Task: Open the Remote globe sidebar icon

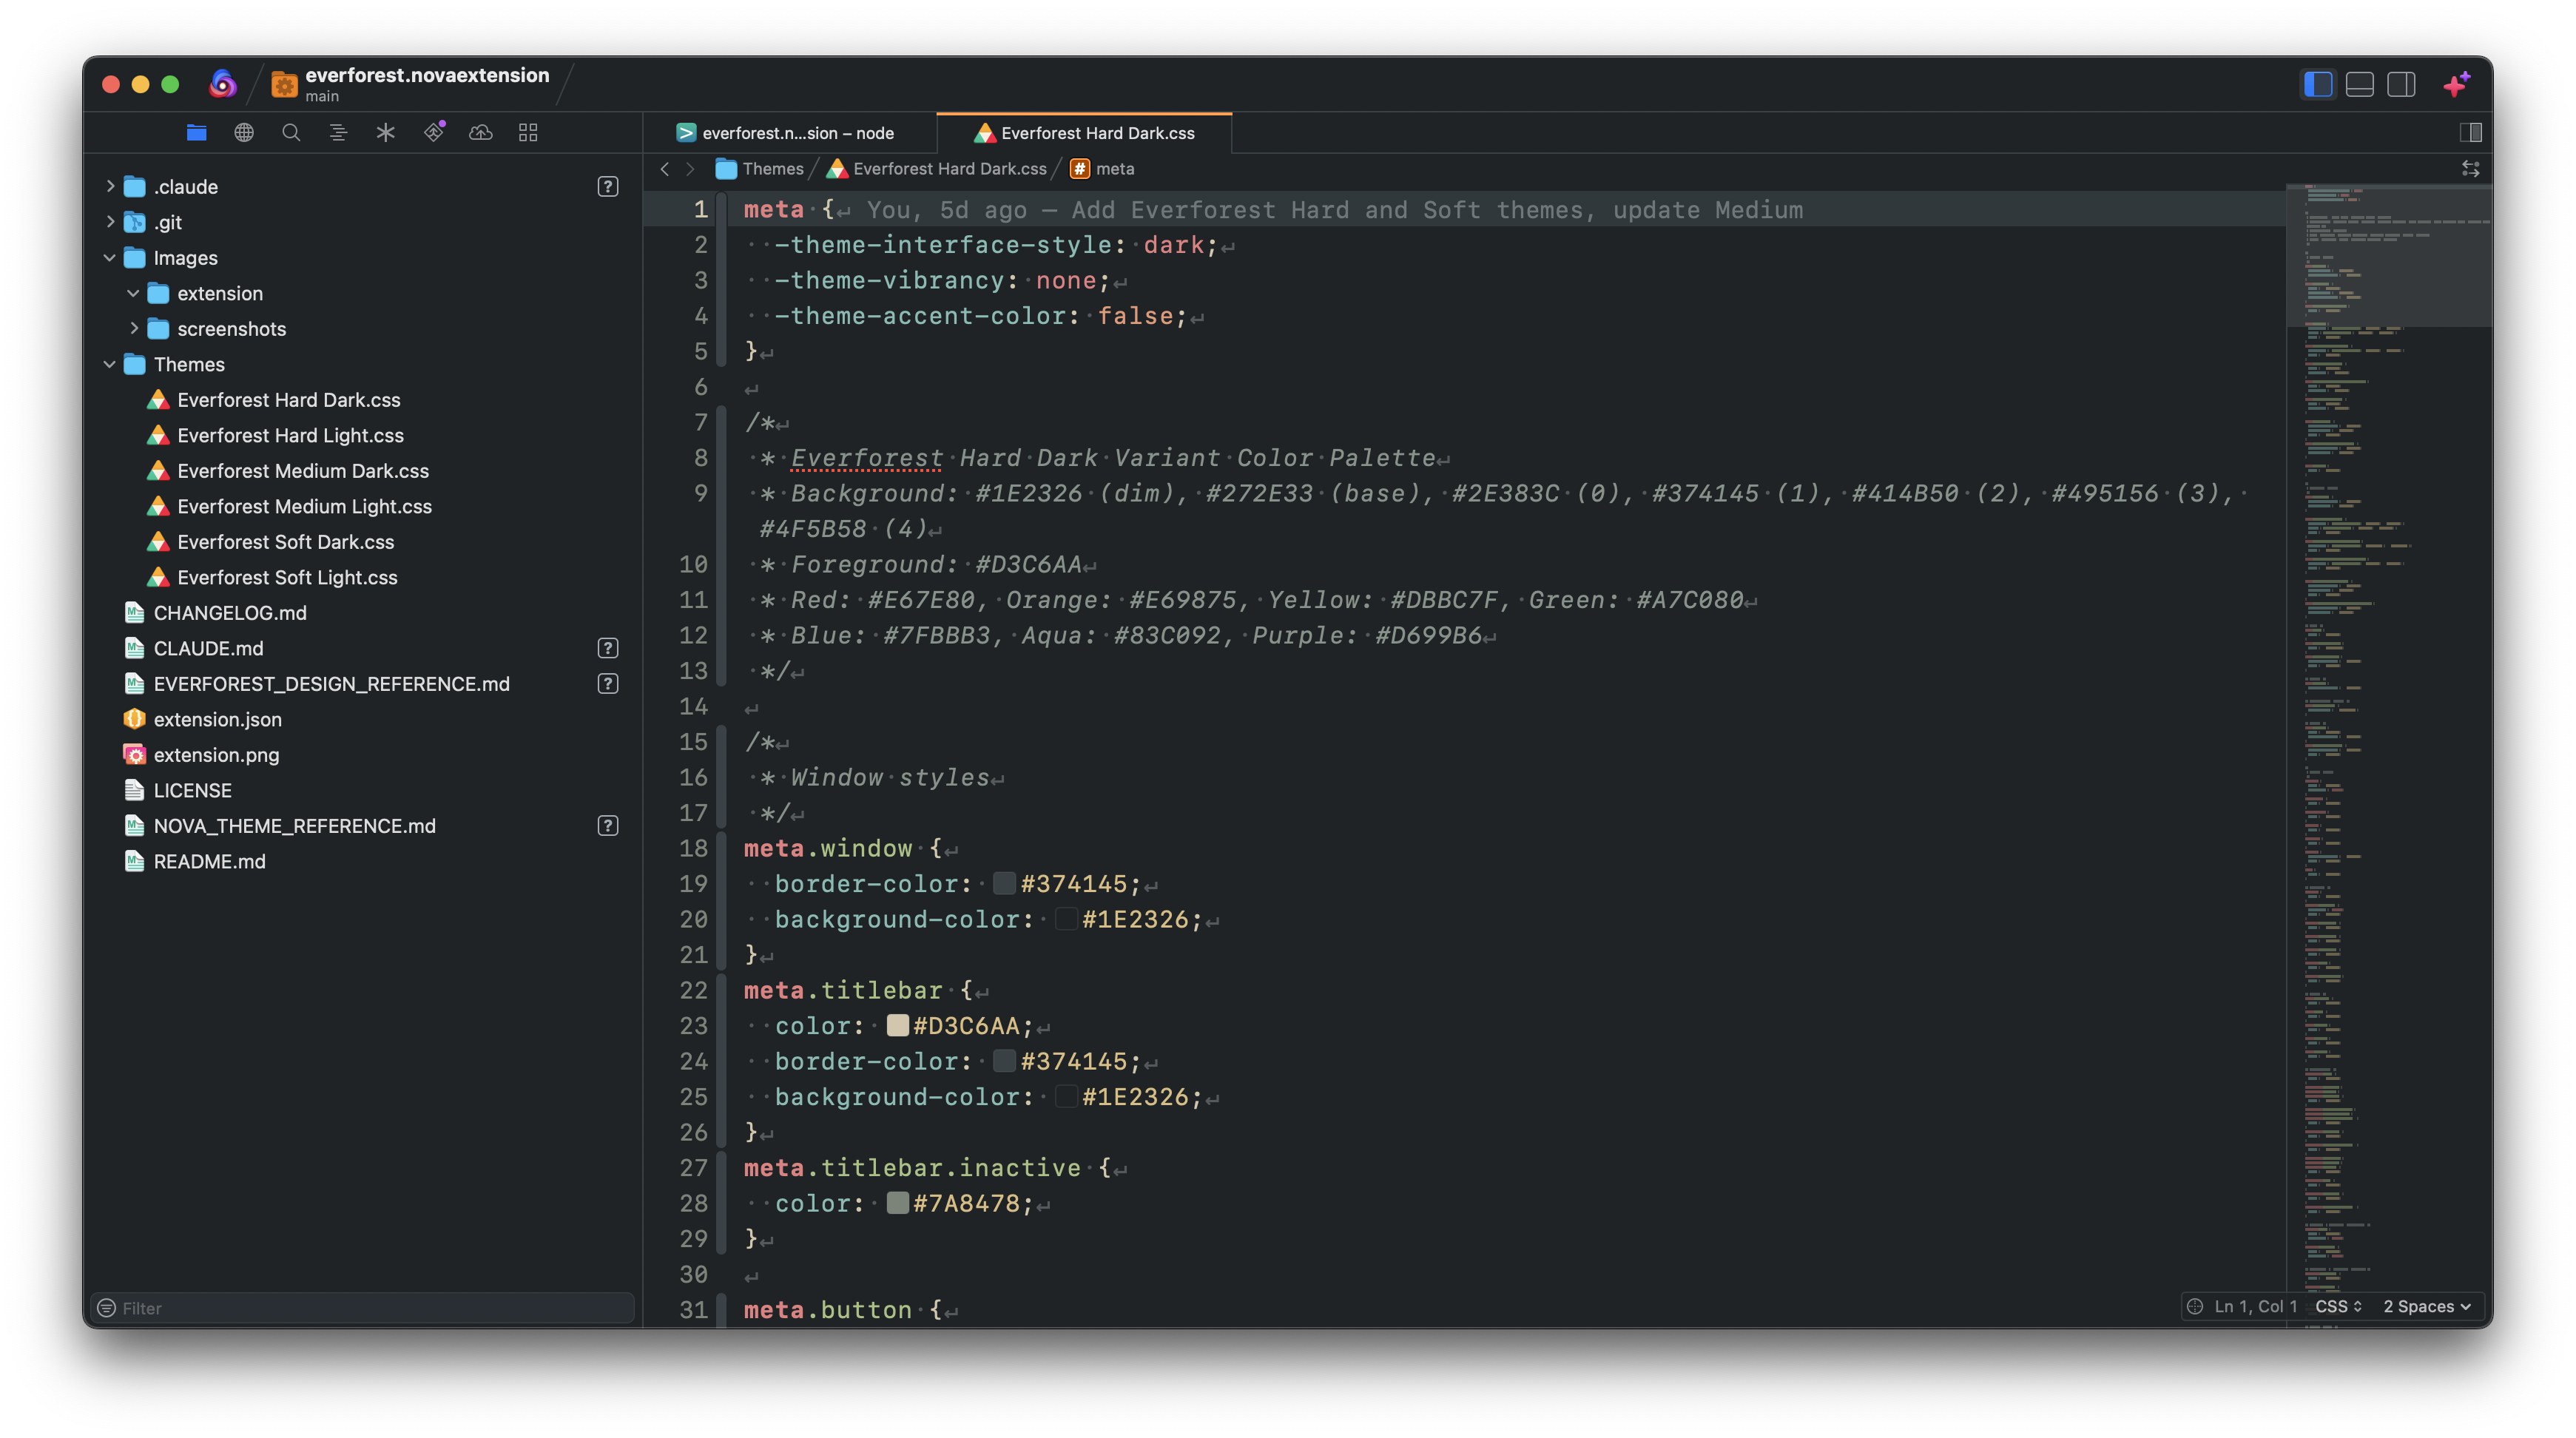Action: coord(244,132)
